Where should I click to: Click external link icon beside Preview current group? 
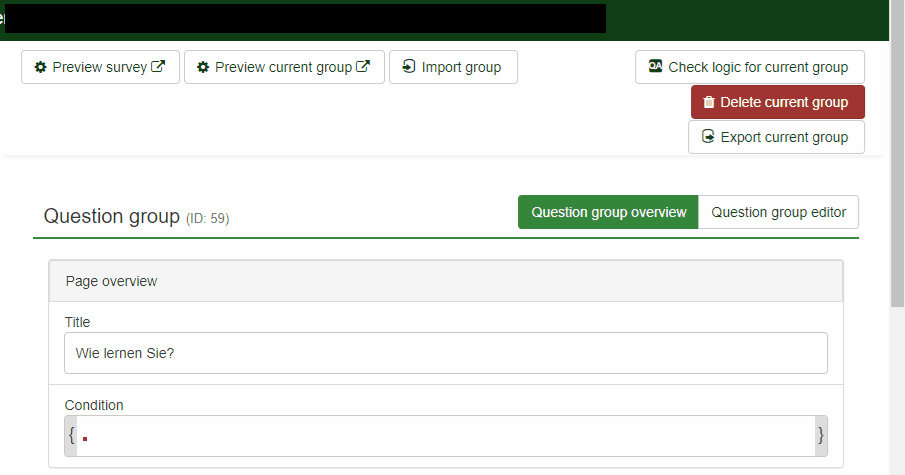tap(362, 66)
